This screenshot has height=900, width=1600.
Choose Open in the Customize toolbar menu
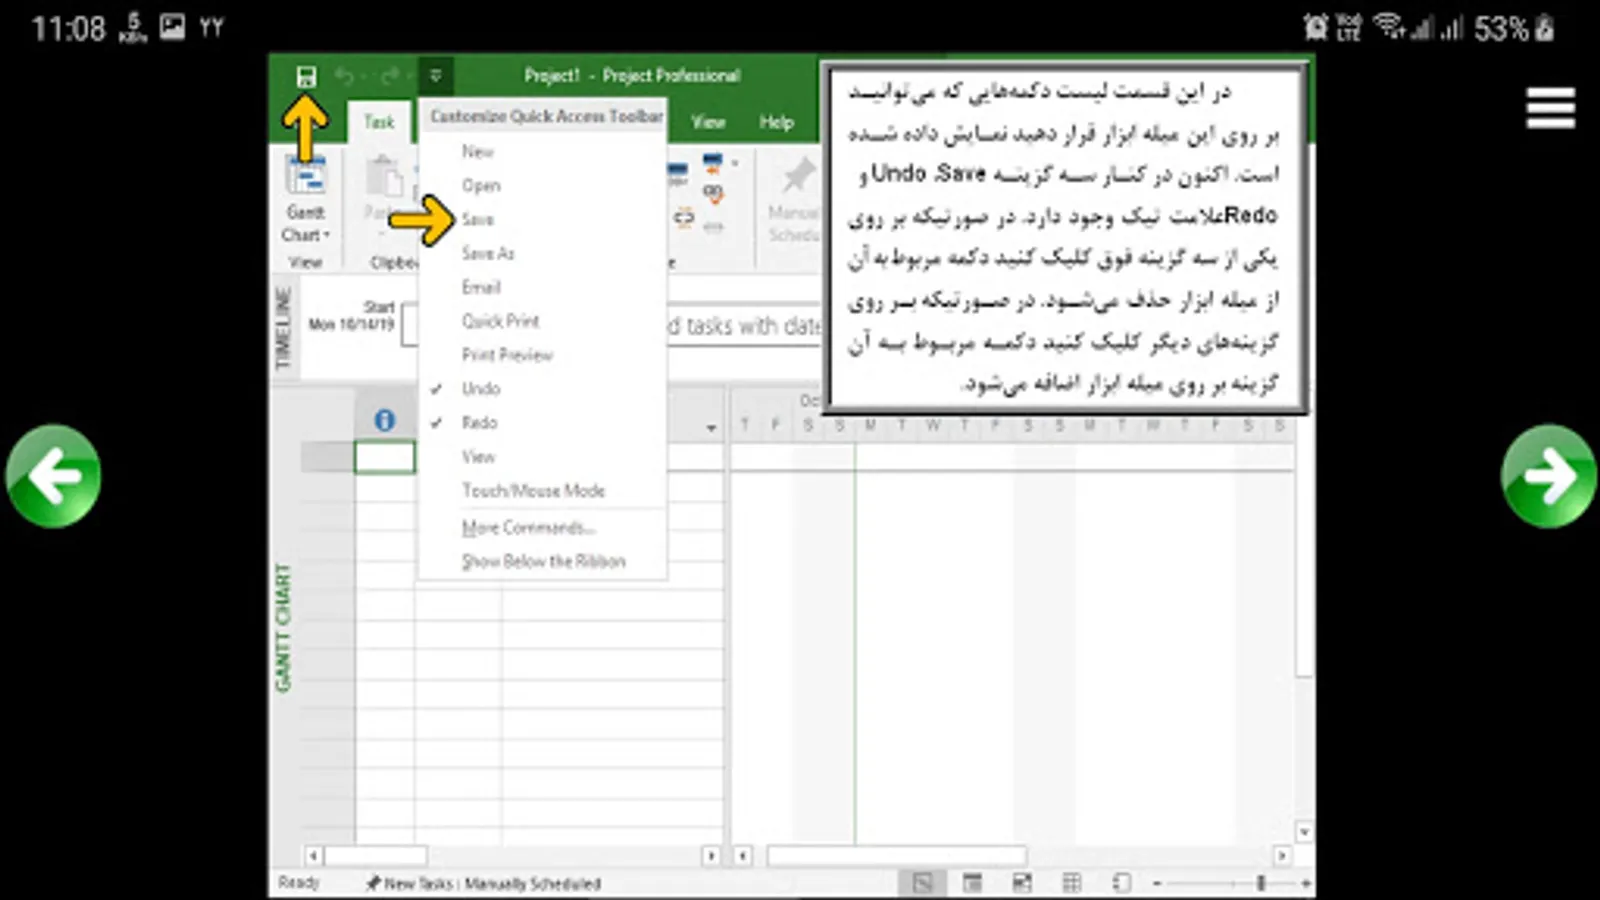coord(481,186)
